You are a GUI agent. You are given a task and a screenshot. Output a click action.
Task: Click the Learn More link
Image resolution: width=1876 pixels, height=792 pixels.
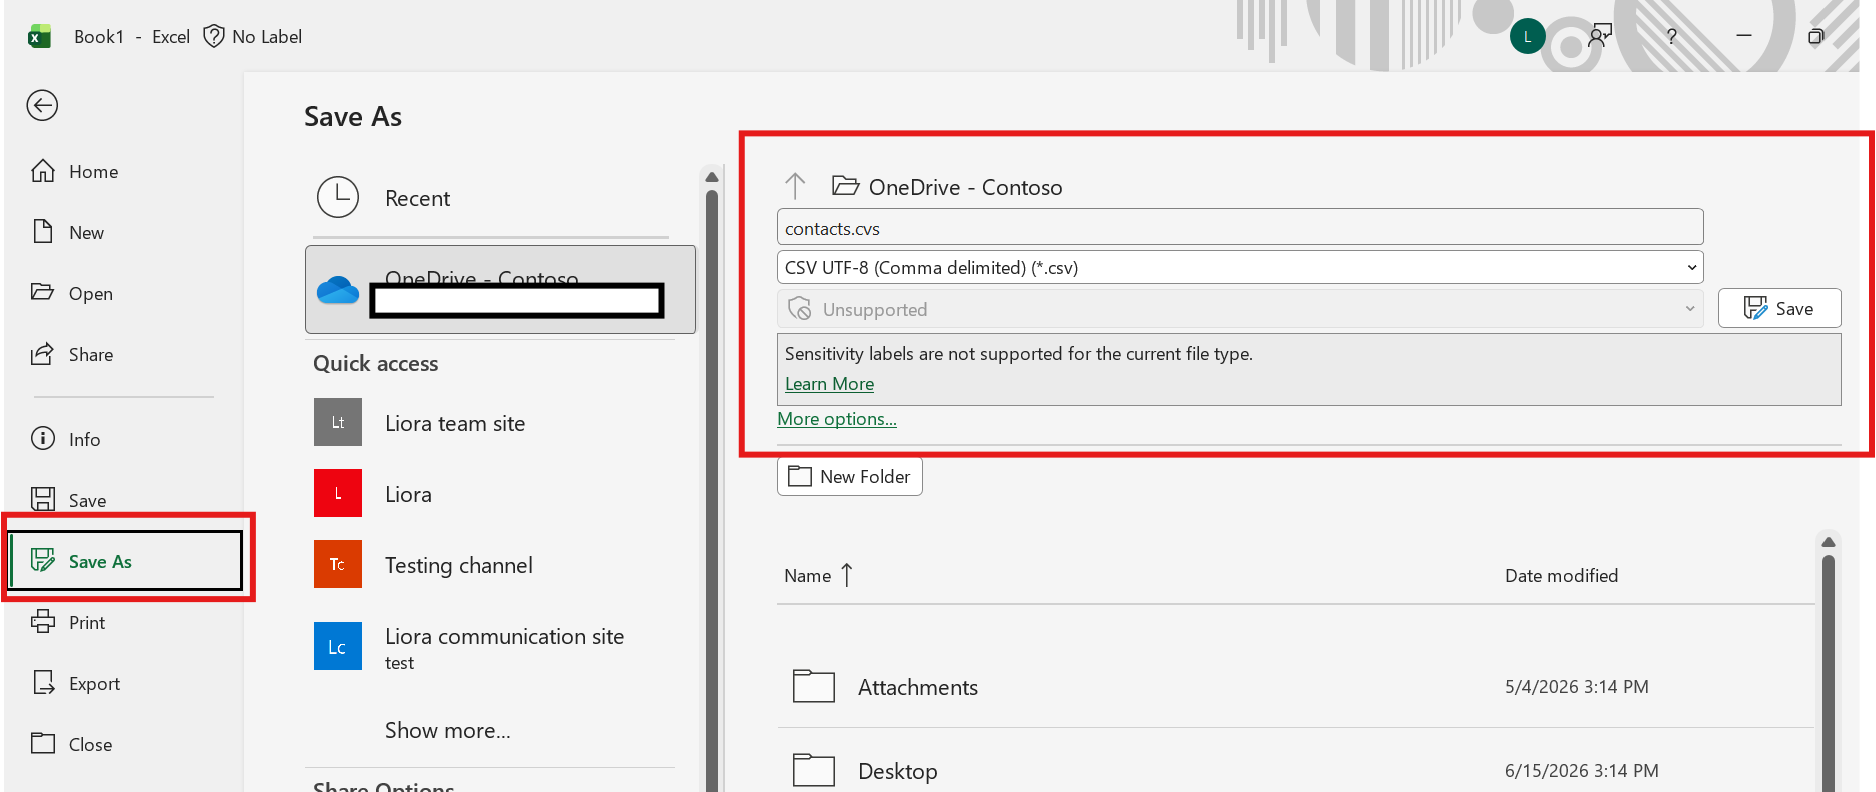coord(829,384)
